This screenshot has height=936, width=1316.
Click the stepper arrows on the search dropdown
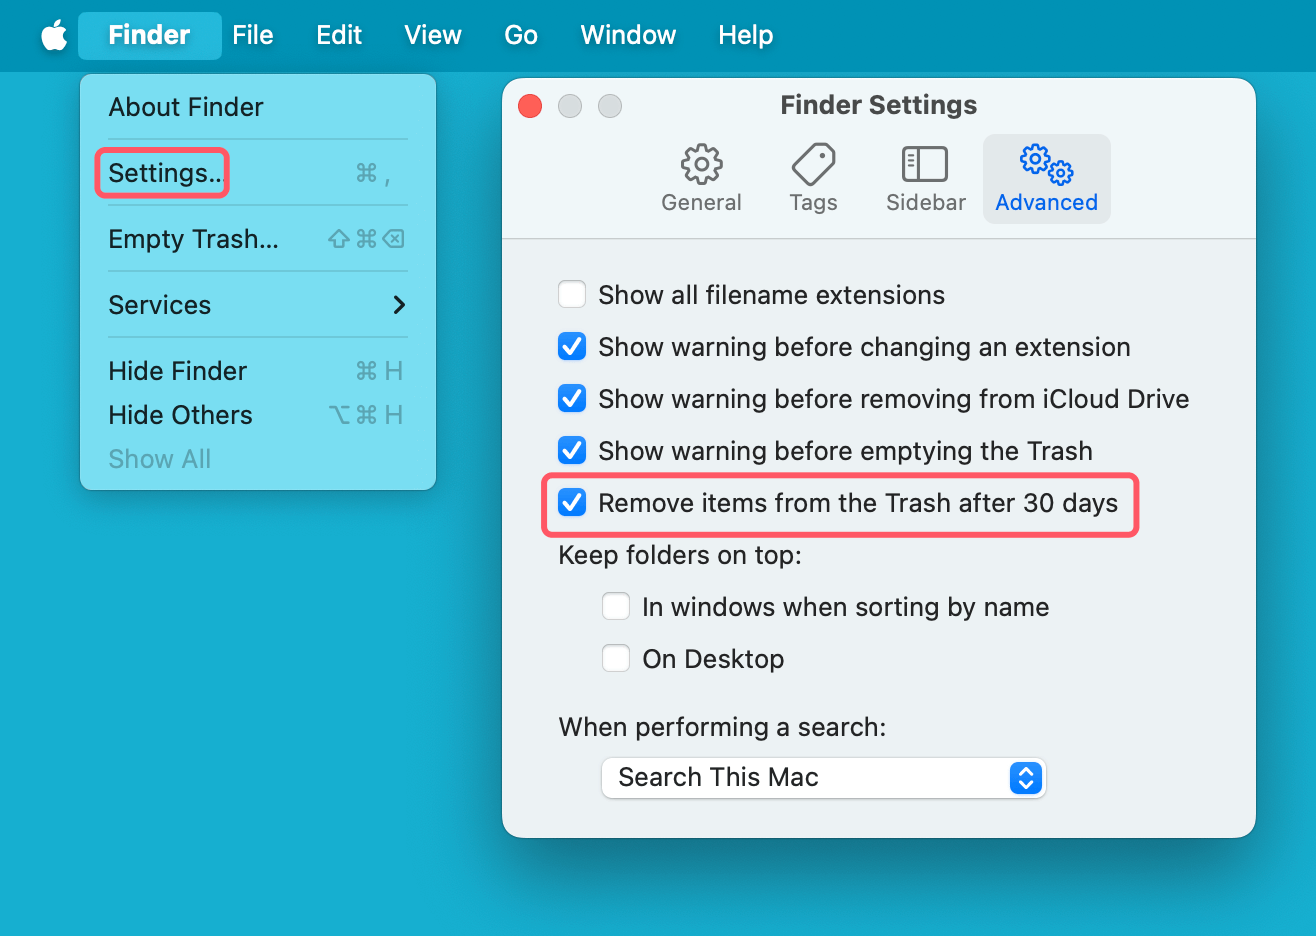(x=1026, y=778)
